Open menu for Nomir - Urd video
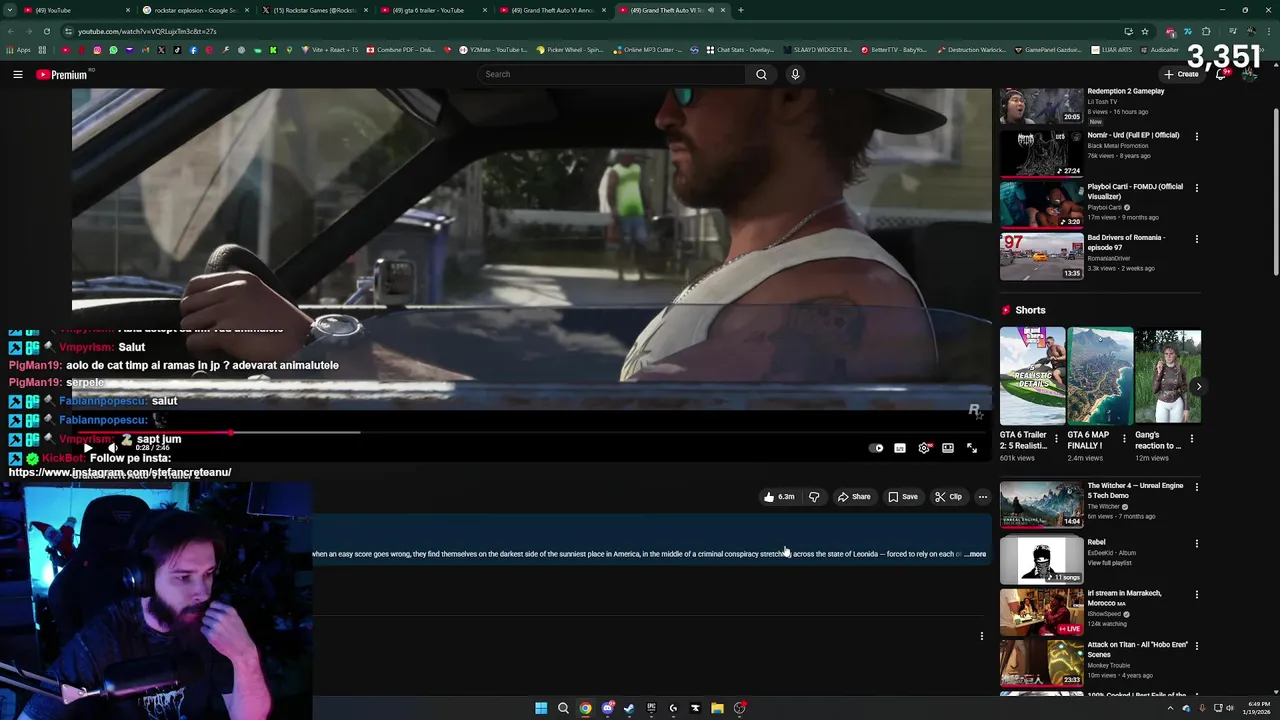 [1197, 136]
